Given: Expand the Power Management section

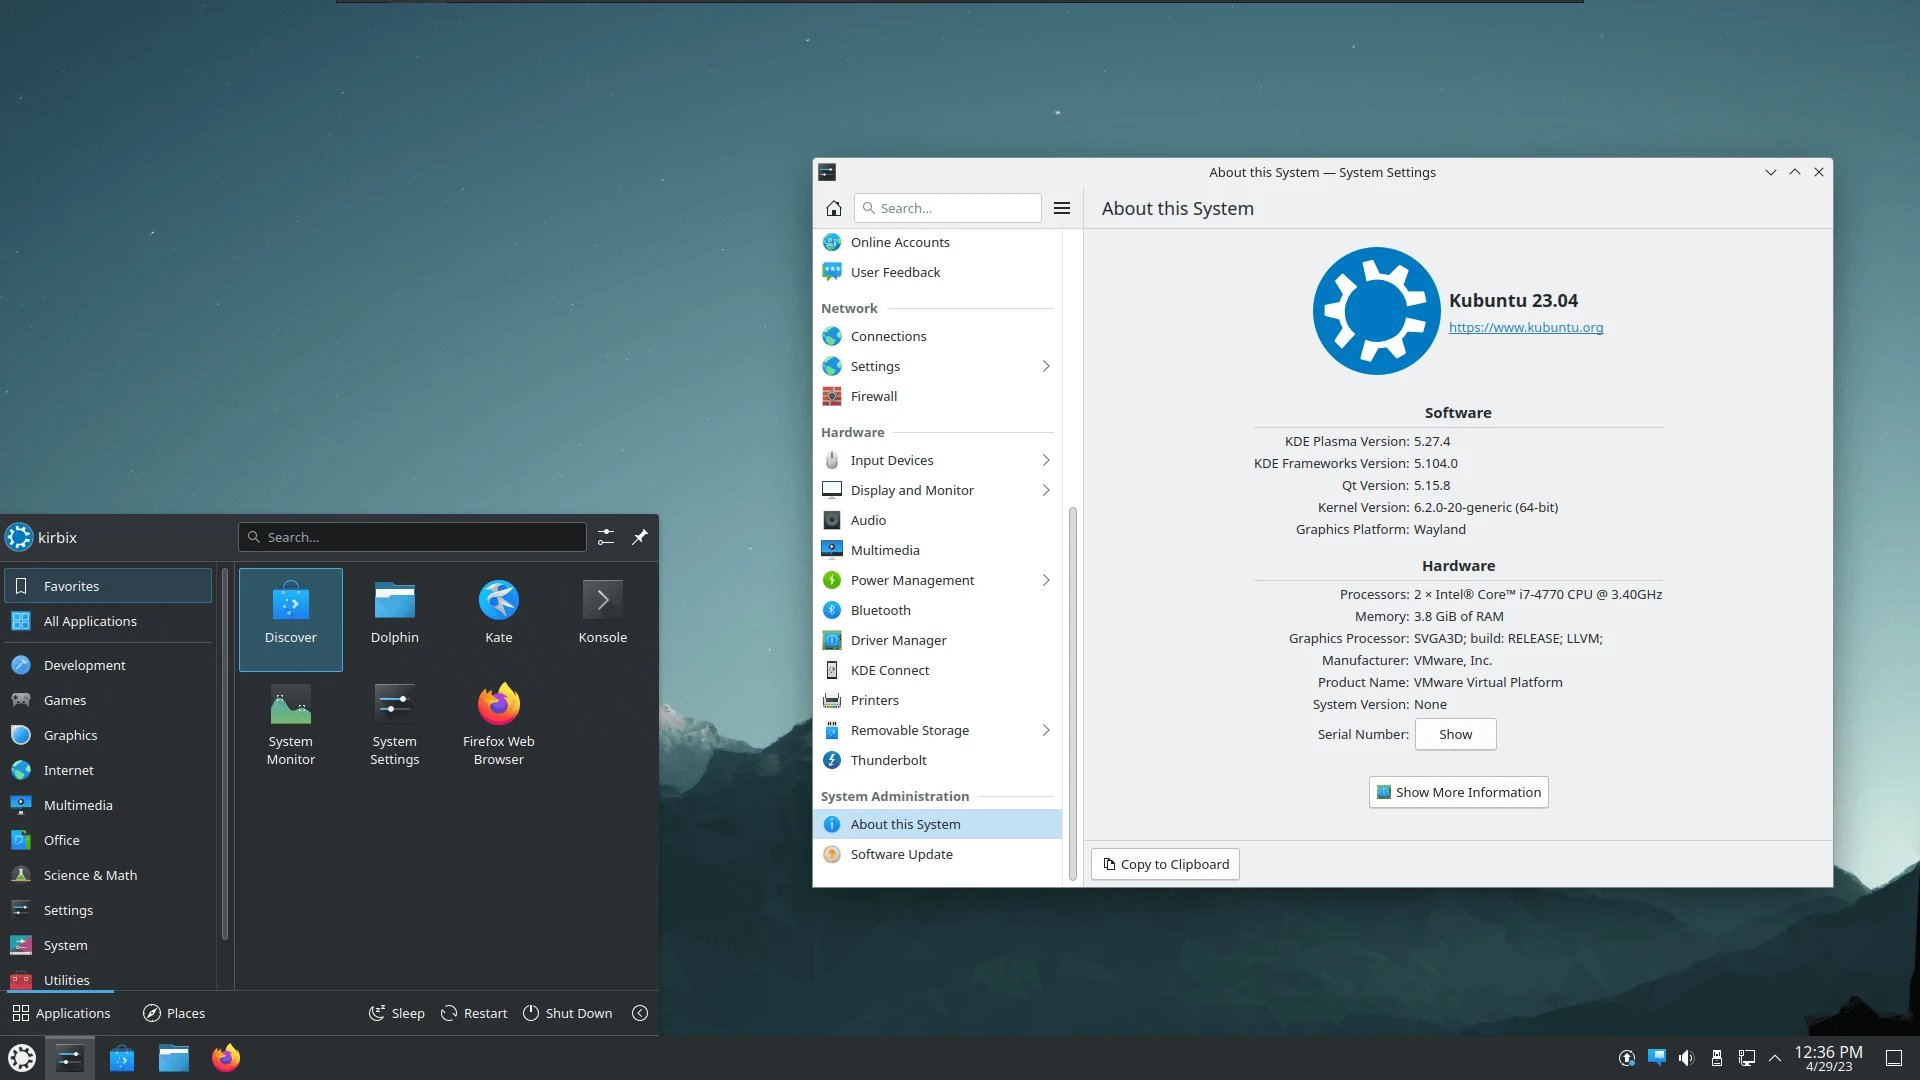Looking at the screenshot, I should 1046,580.
